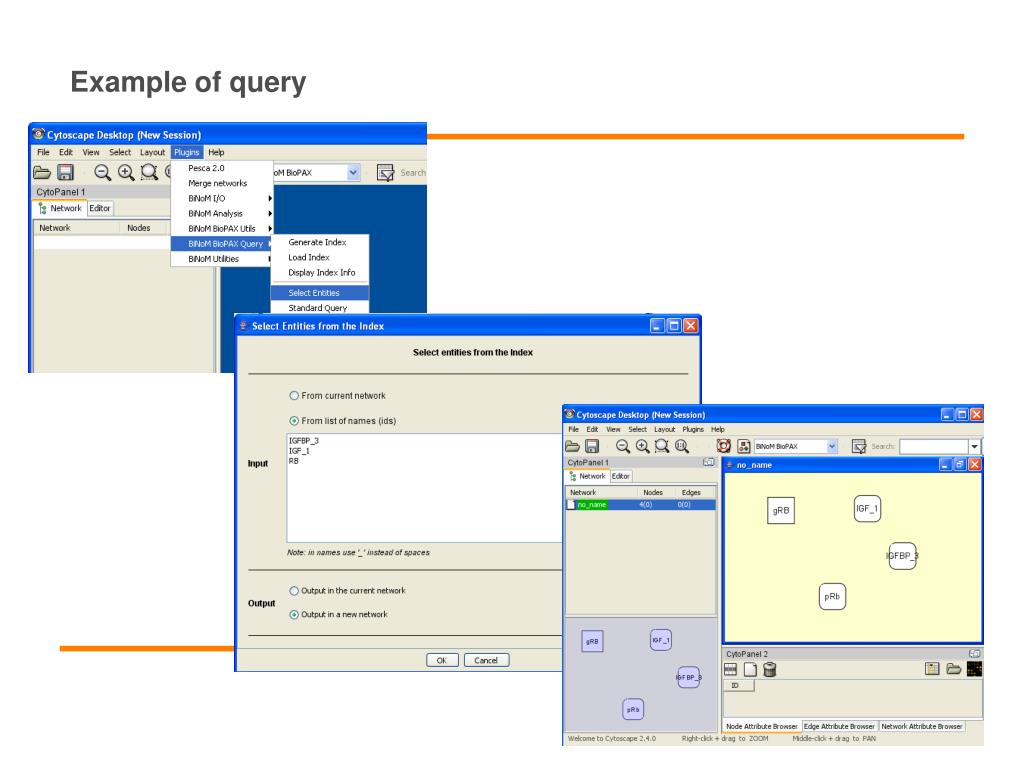Viewport: 1024px width, 768px height.
Task: Click Cancel in Select Entities dialog
Action: [486, 660]
